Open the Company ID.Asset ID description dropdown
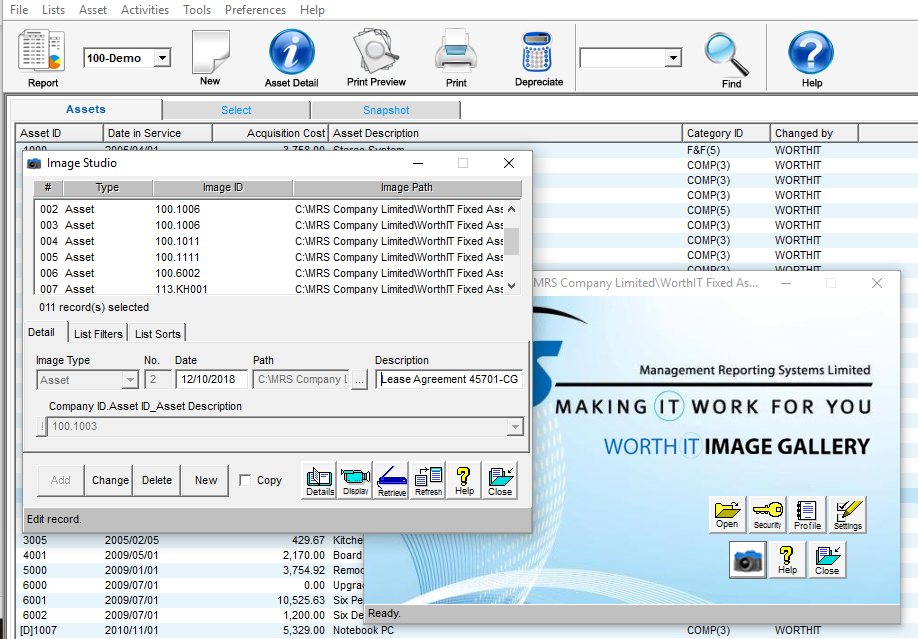The image size is (918, 639). click(515, 427)
